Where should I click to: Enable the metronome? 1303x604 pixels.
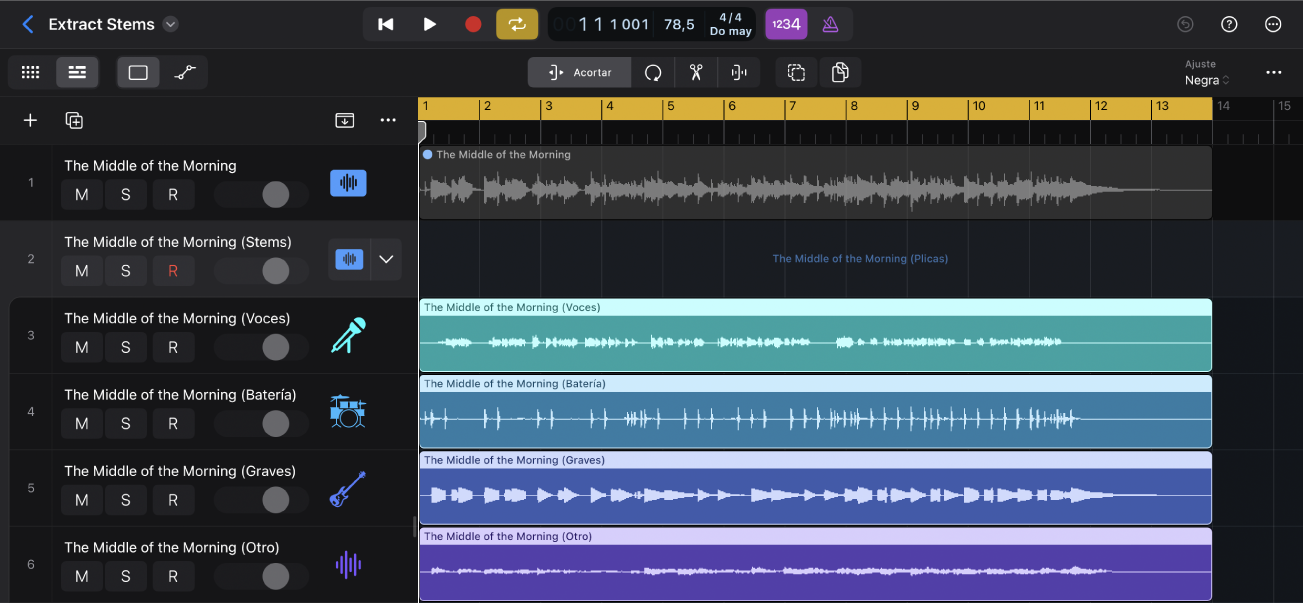[x=830, y=23]
